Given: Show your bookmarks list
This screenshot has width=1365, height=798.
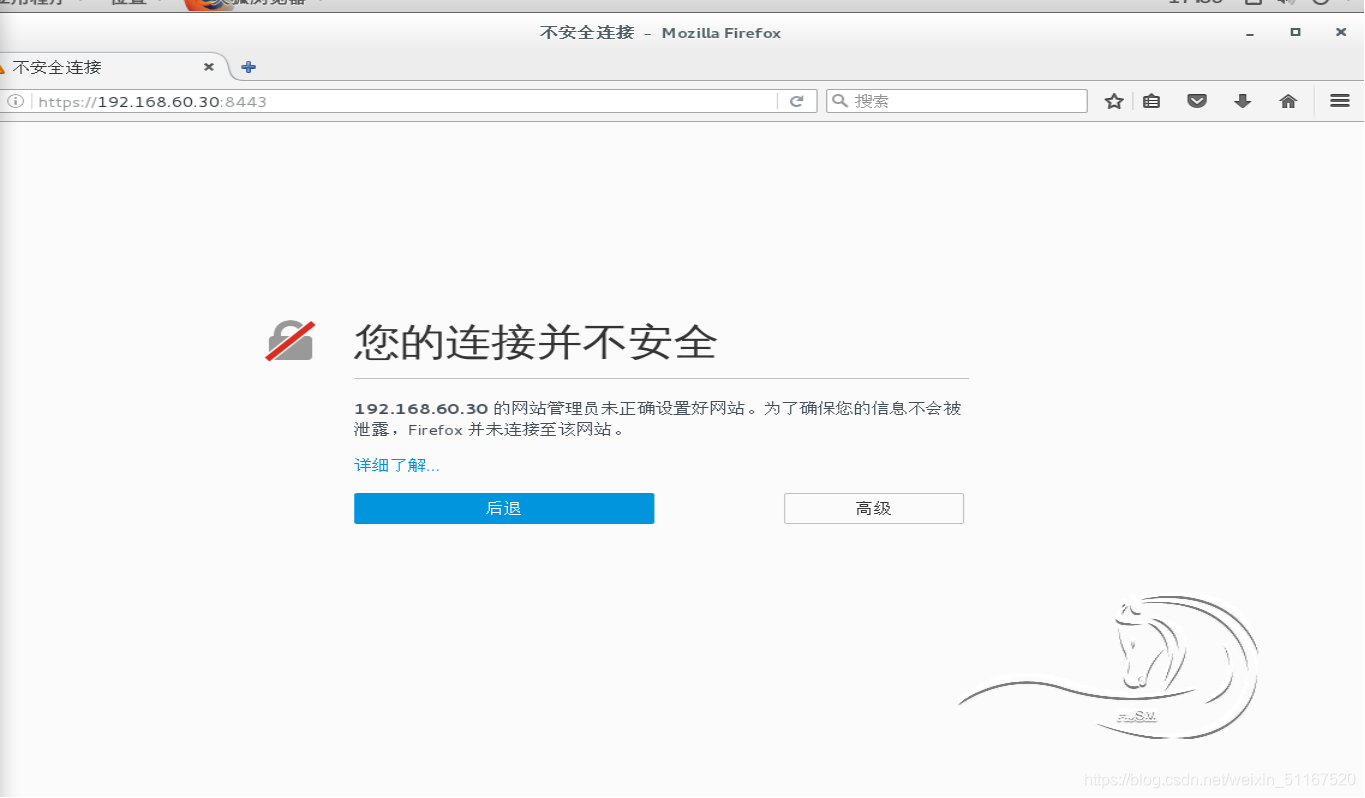Looking at the screenshot, I should tap(1152, 101).
